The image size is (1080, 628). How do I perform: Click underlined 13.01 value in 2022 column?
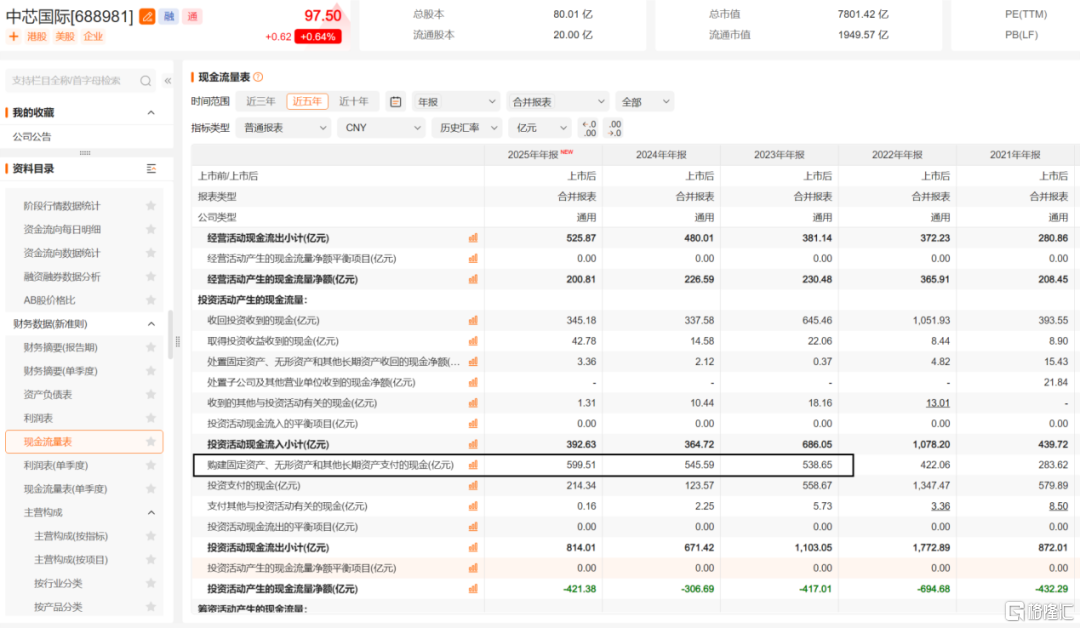937,404
